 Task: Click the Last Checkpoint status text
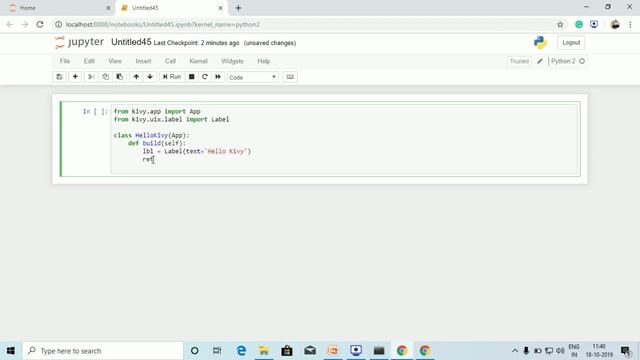click(196, 43)
